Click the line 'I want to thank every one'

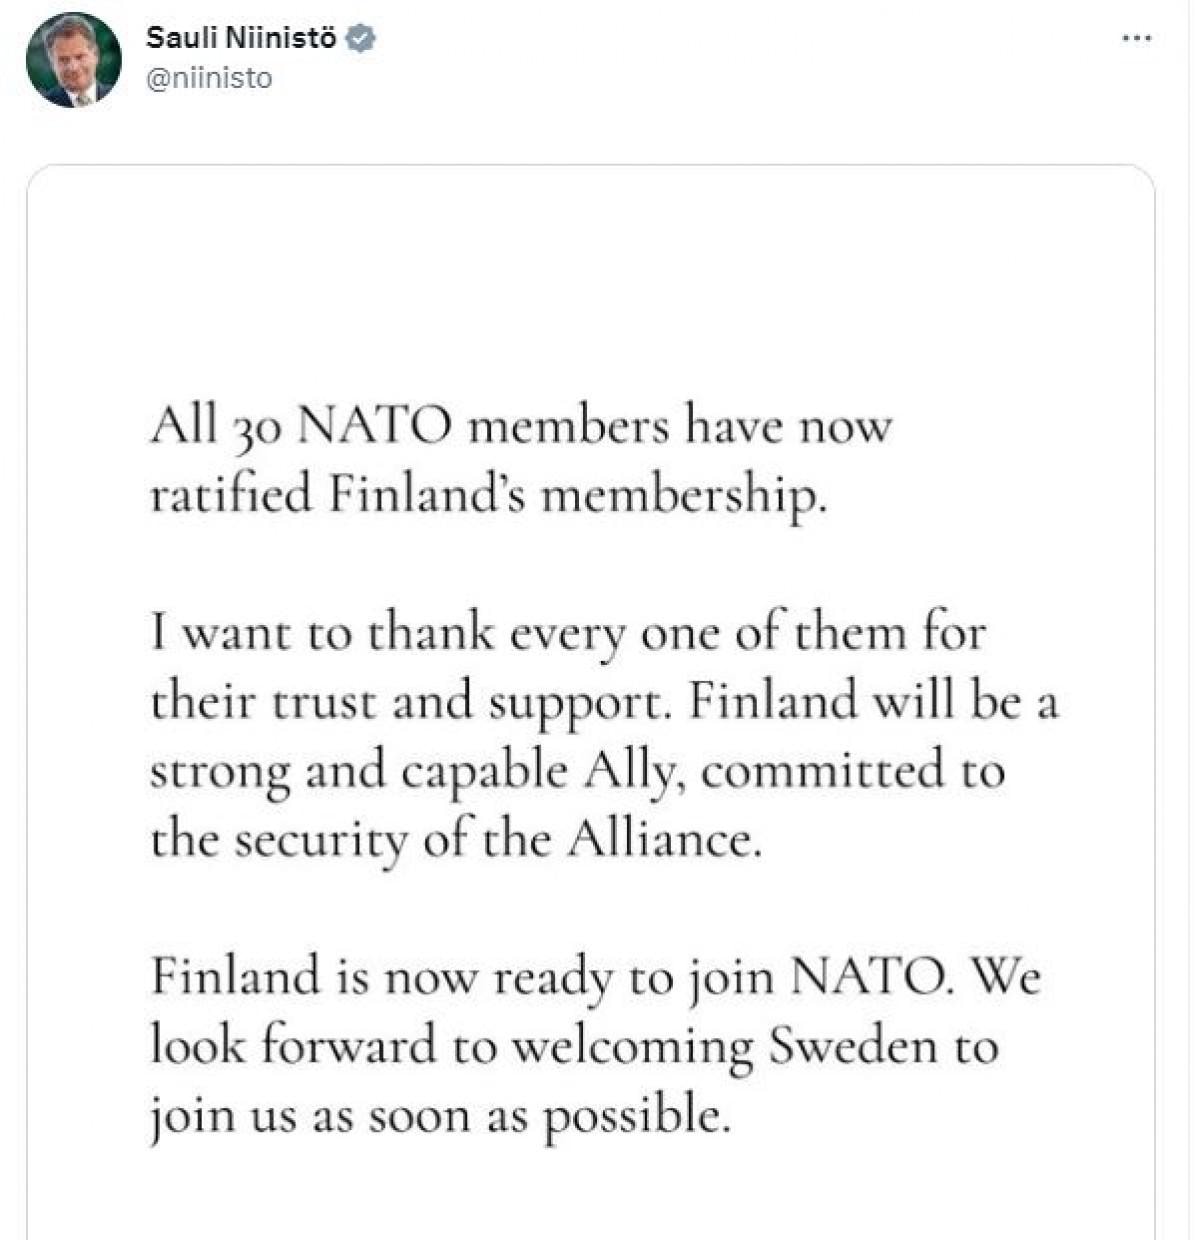568,634
